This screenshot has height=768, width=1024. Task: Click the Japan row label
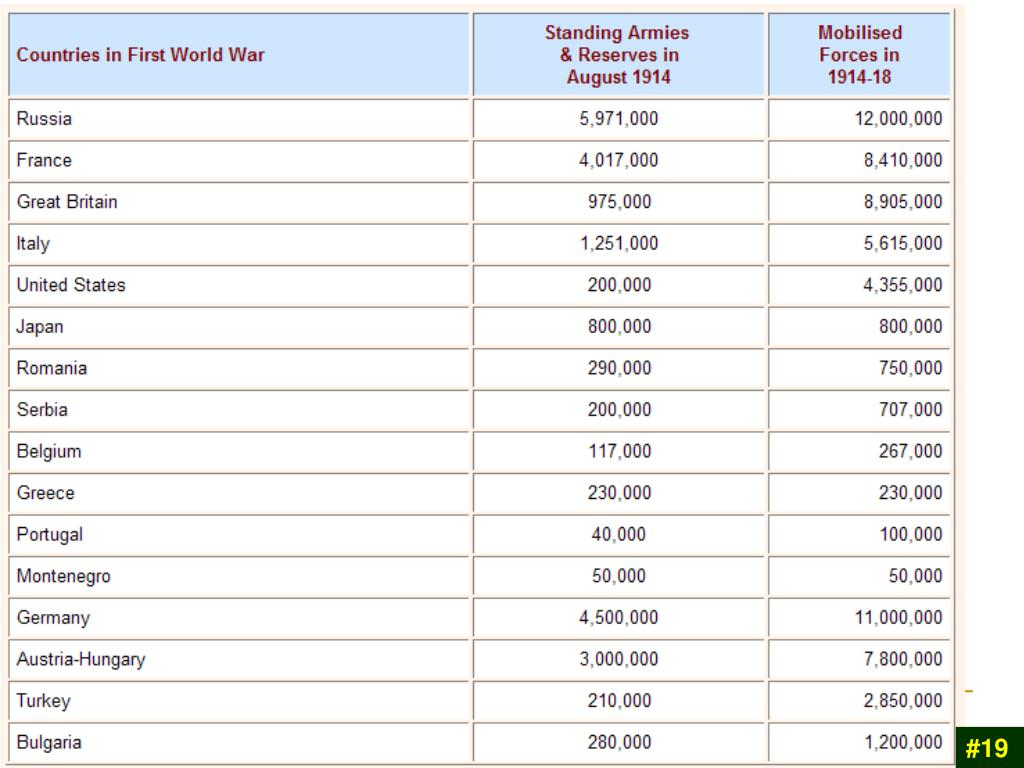point(39,327)
